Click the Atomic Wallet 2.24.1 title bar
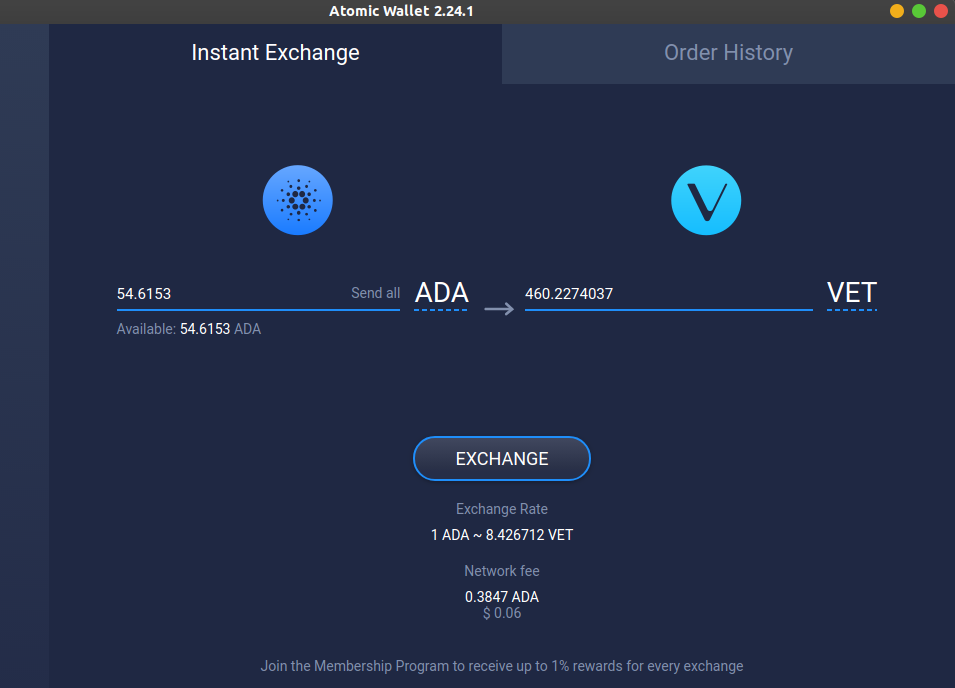955x688 pixels. tap(400, 11)
